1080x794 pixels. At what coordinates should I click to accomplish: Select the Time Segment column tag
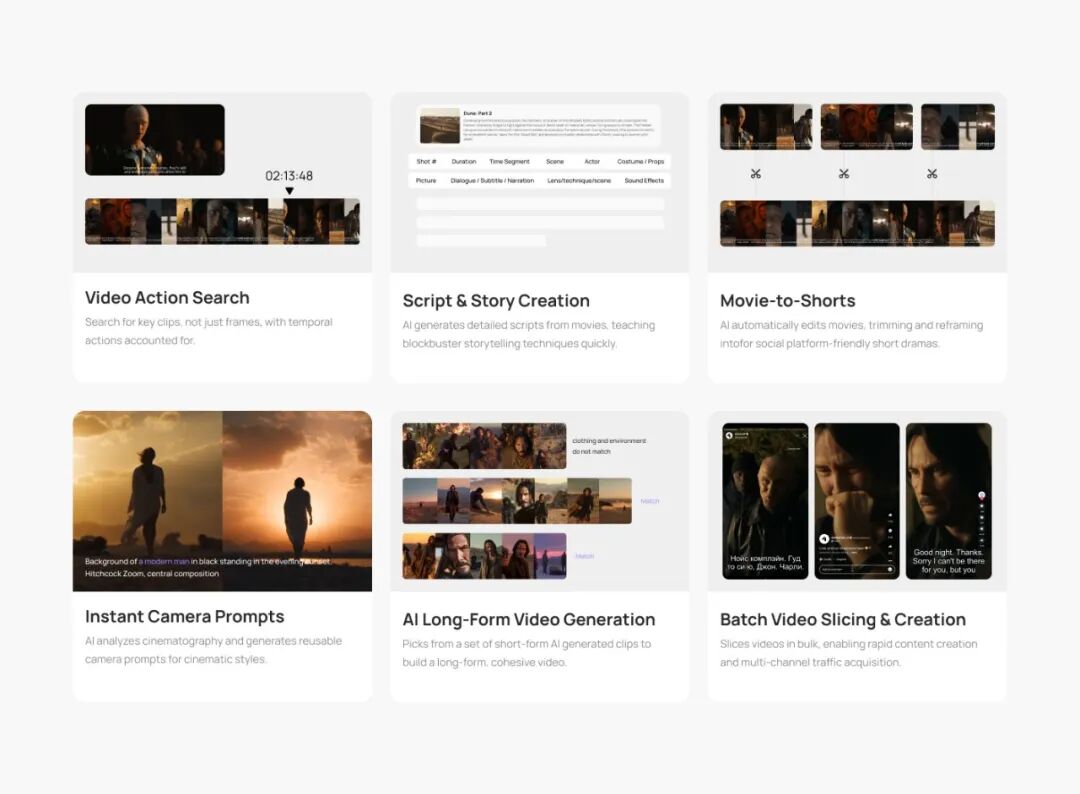tap(510, 161)
